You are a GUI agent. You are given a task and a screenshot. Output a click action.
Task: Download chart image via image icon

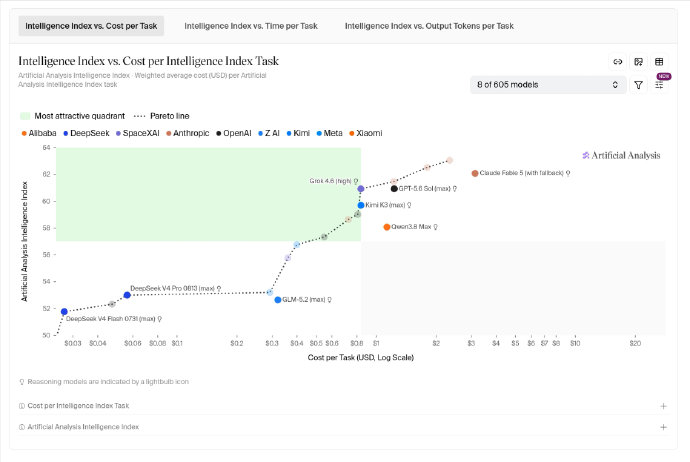(x=639, y=62)
